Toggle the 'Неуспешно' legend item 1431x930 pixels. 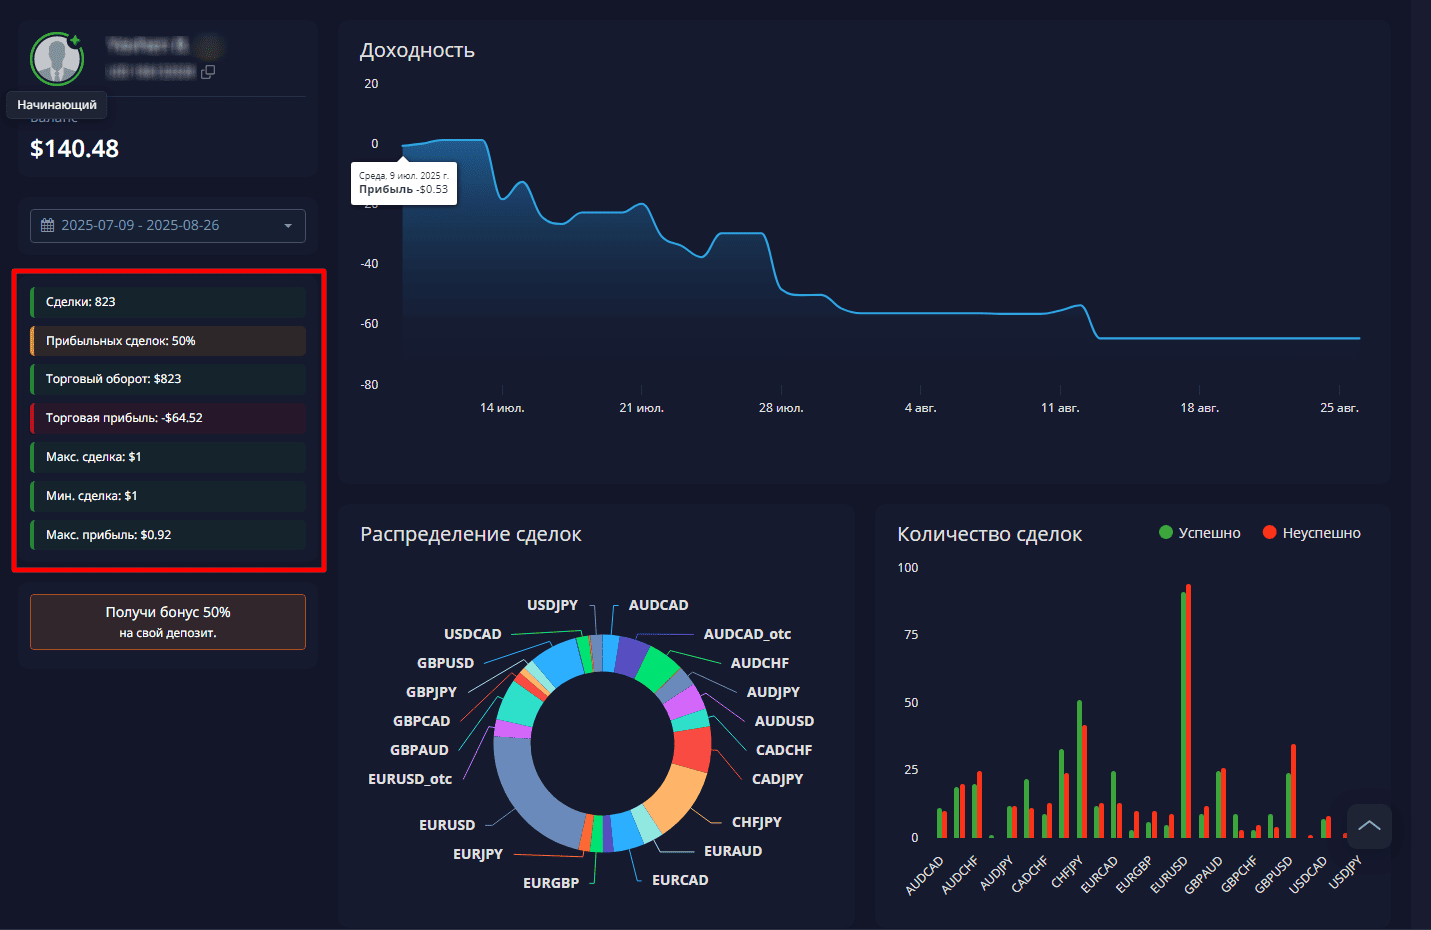click(1311, 533)
